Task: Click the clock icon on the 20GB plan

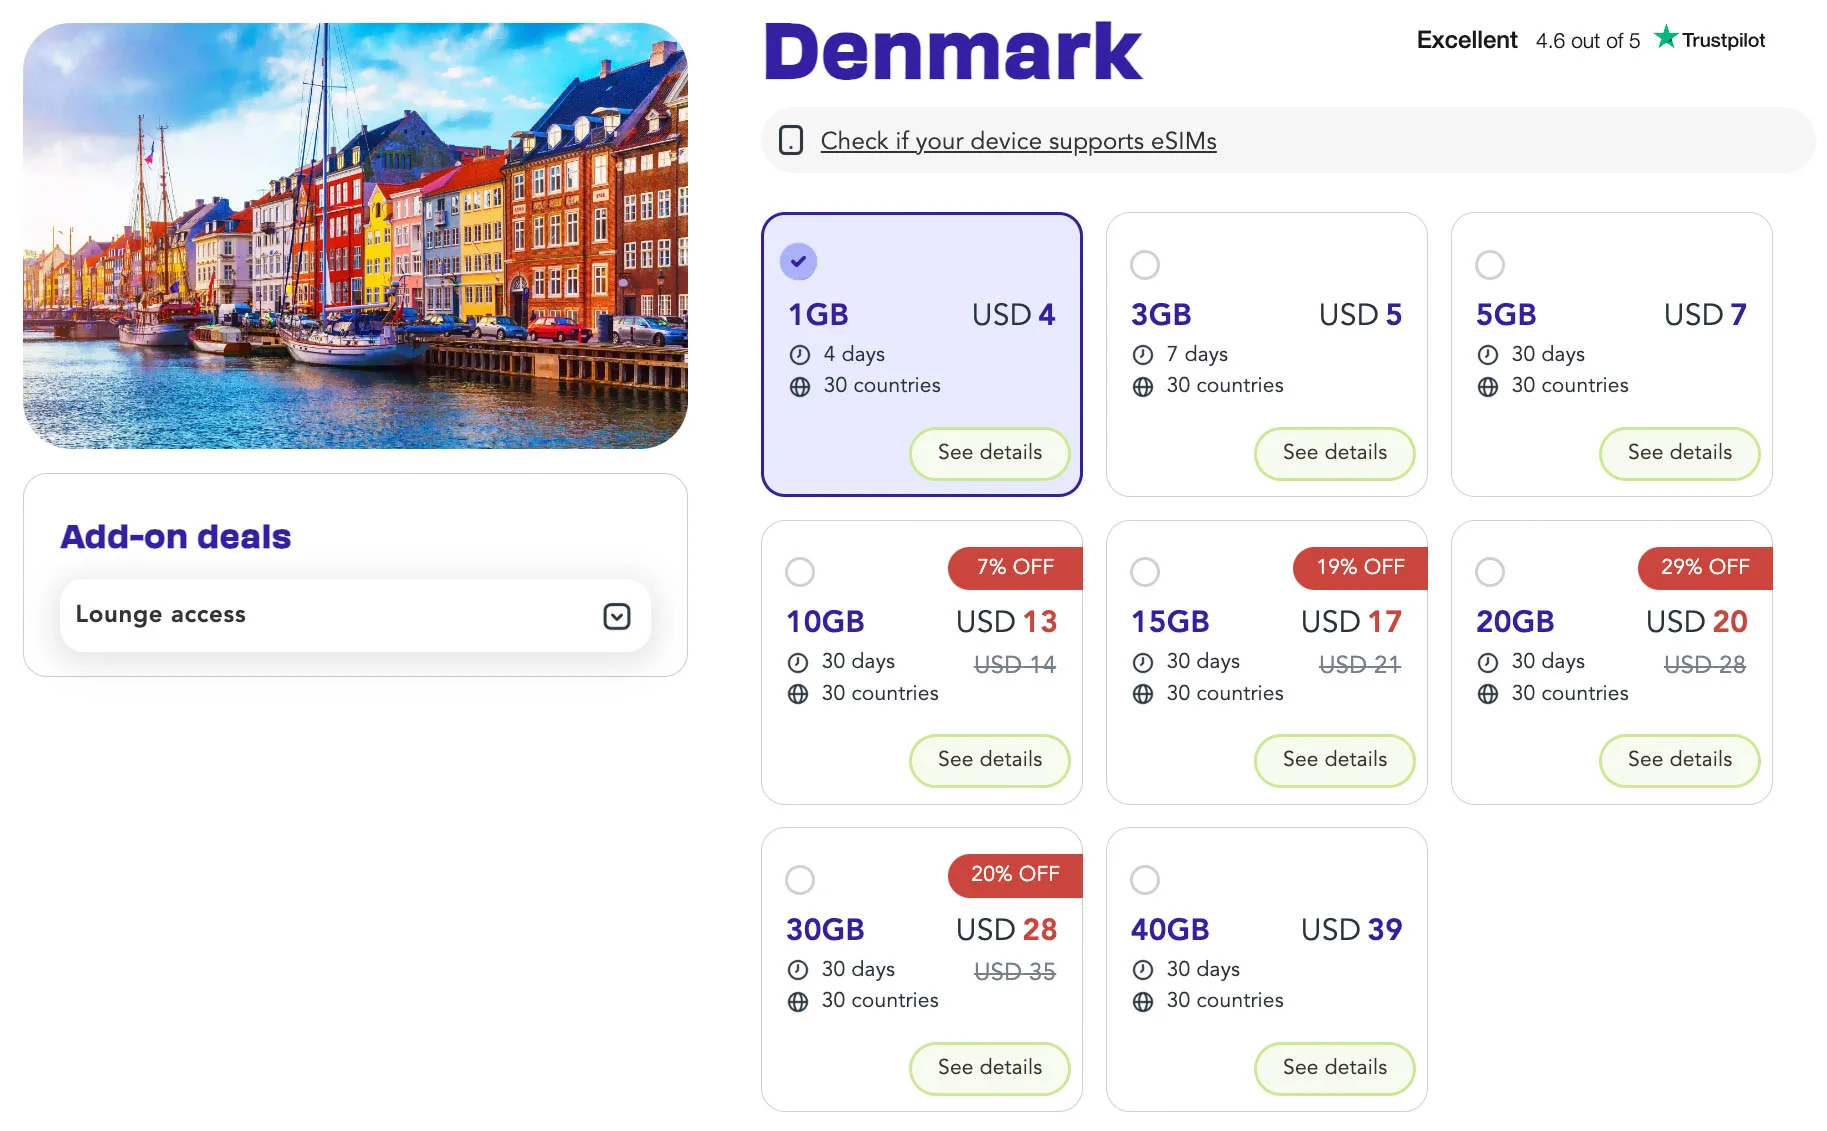Action: pos(1487,662)
